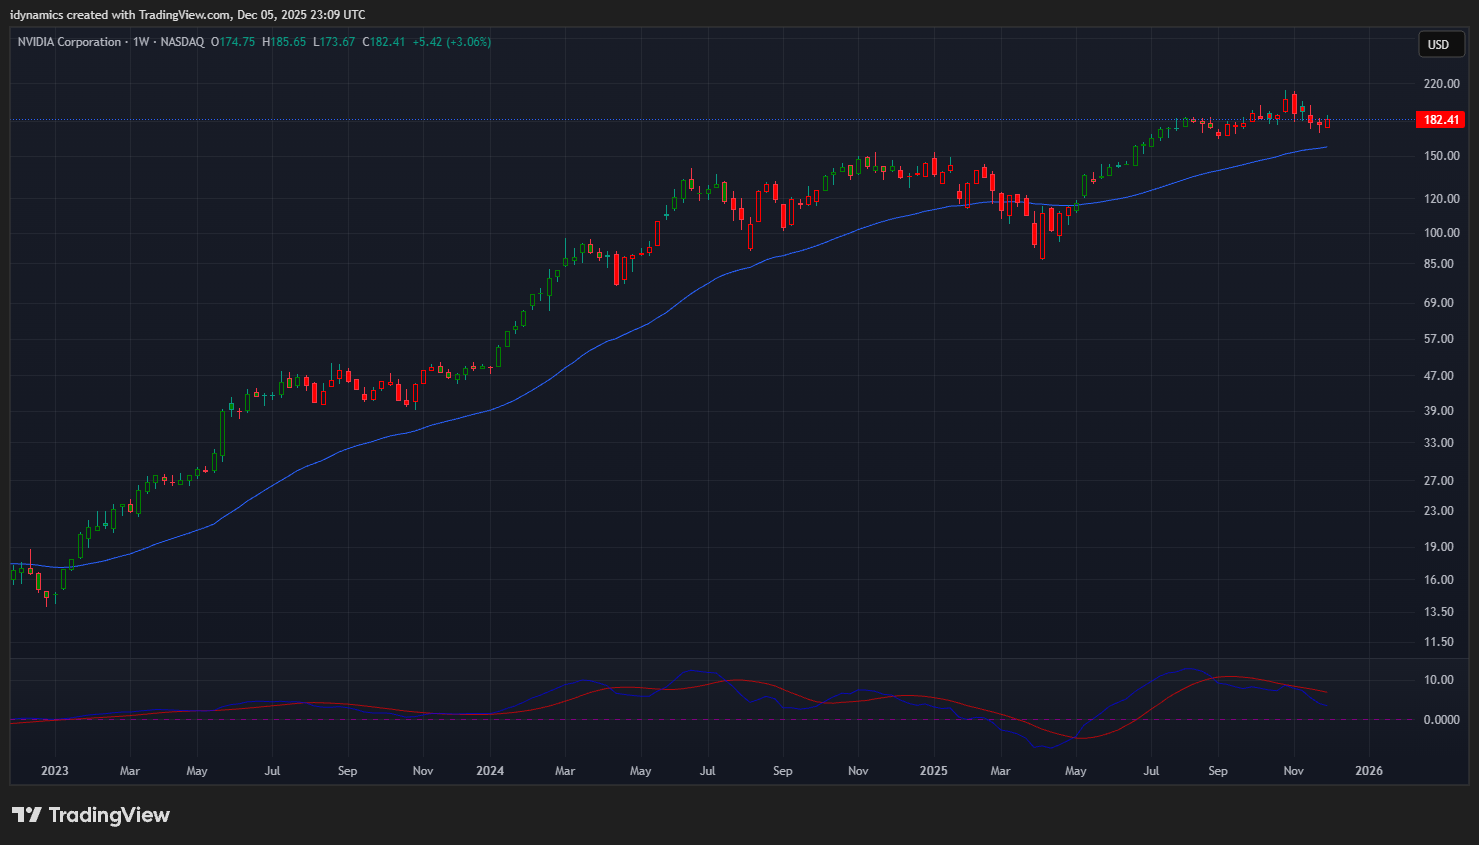Click the NVIDIA Corporation symbol name
The height and width of the screenshot is (845, 1479).
pyautogui.click(x=69, y=42)
